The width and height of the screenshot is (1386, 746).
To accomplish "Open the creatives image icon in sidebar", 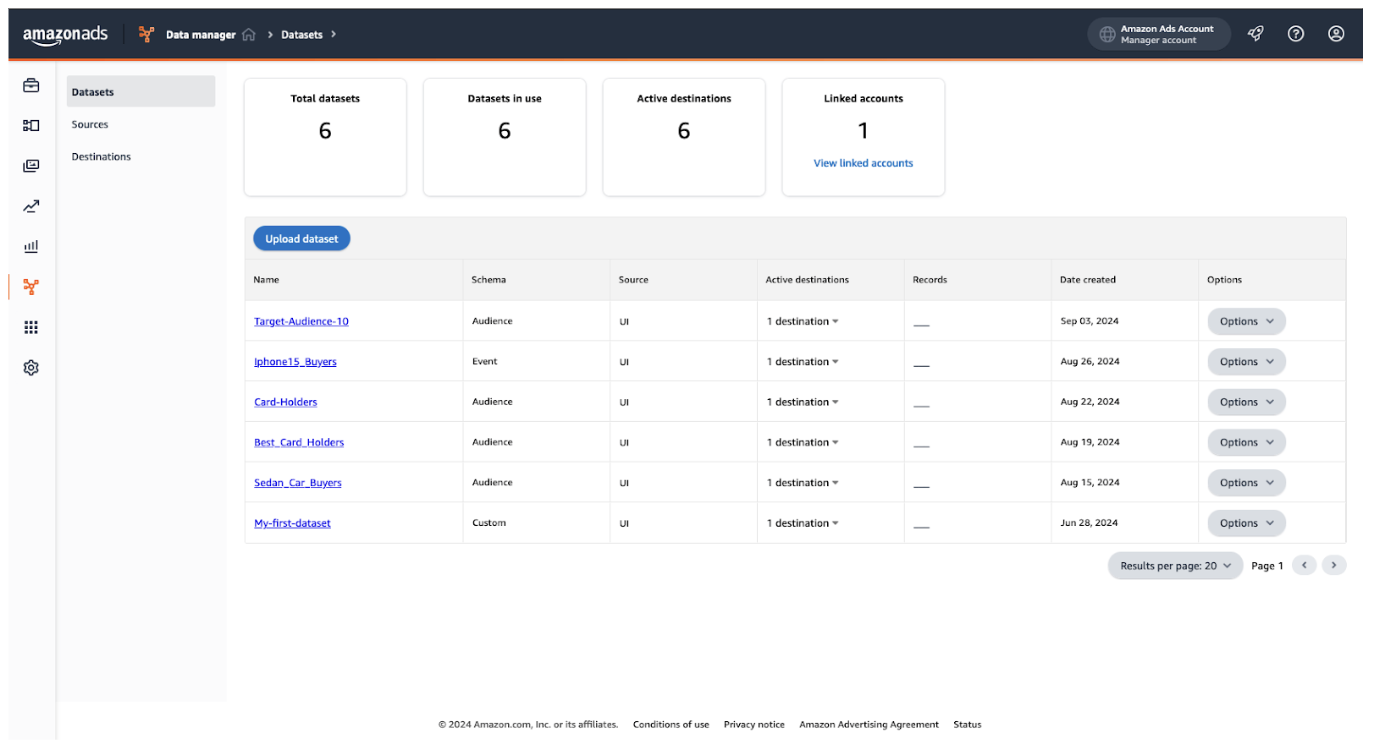I will (x=31, y=166).
